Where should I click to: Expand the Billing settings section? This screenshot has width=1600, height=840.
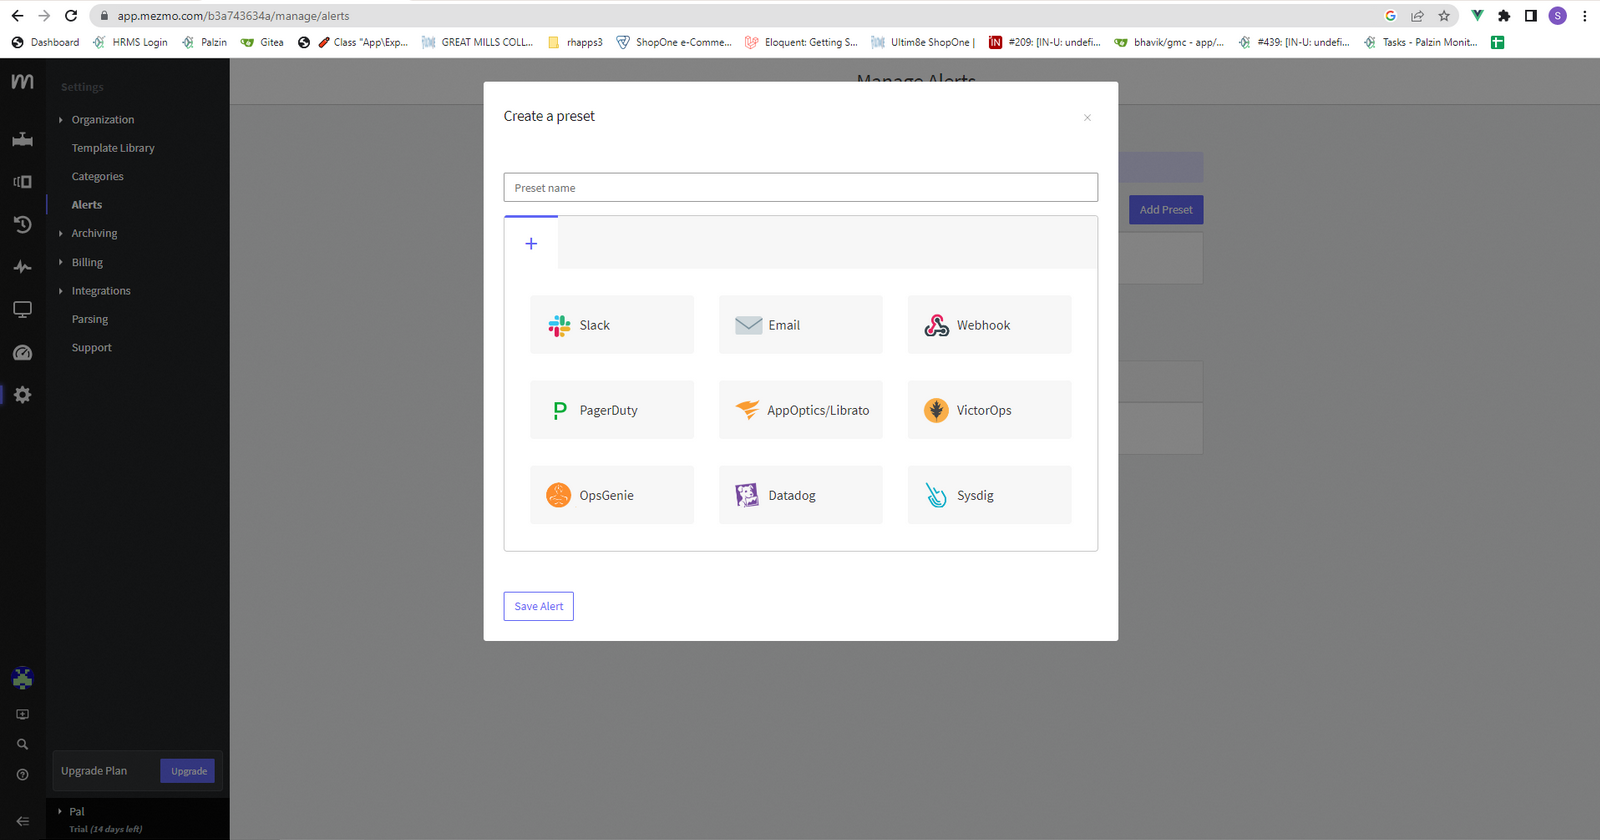(x=87, y=263)
